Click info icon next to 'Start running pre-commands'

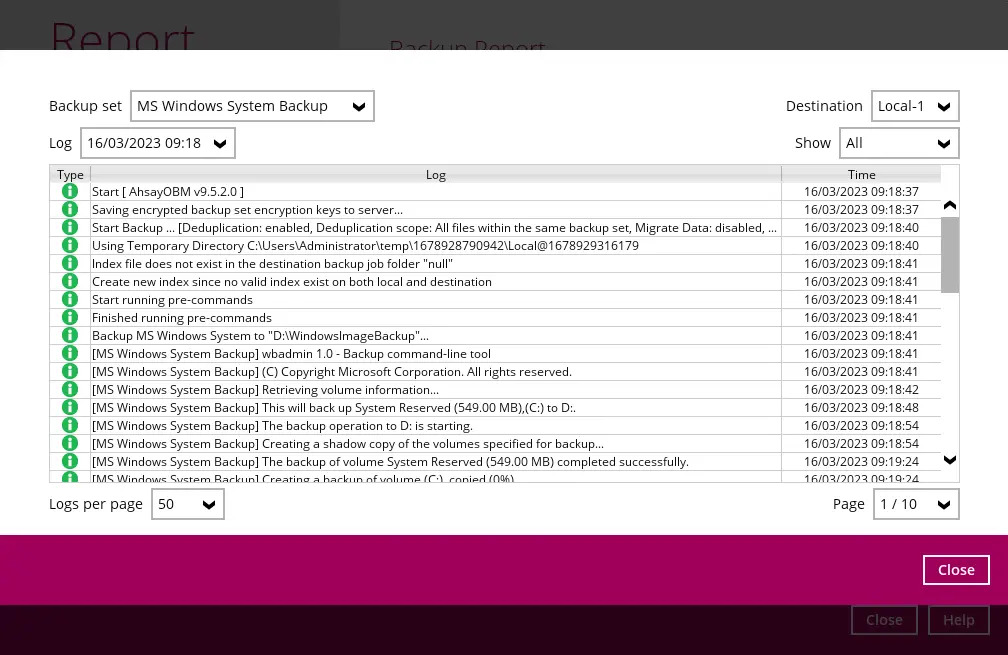pos(70,299)
